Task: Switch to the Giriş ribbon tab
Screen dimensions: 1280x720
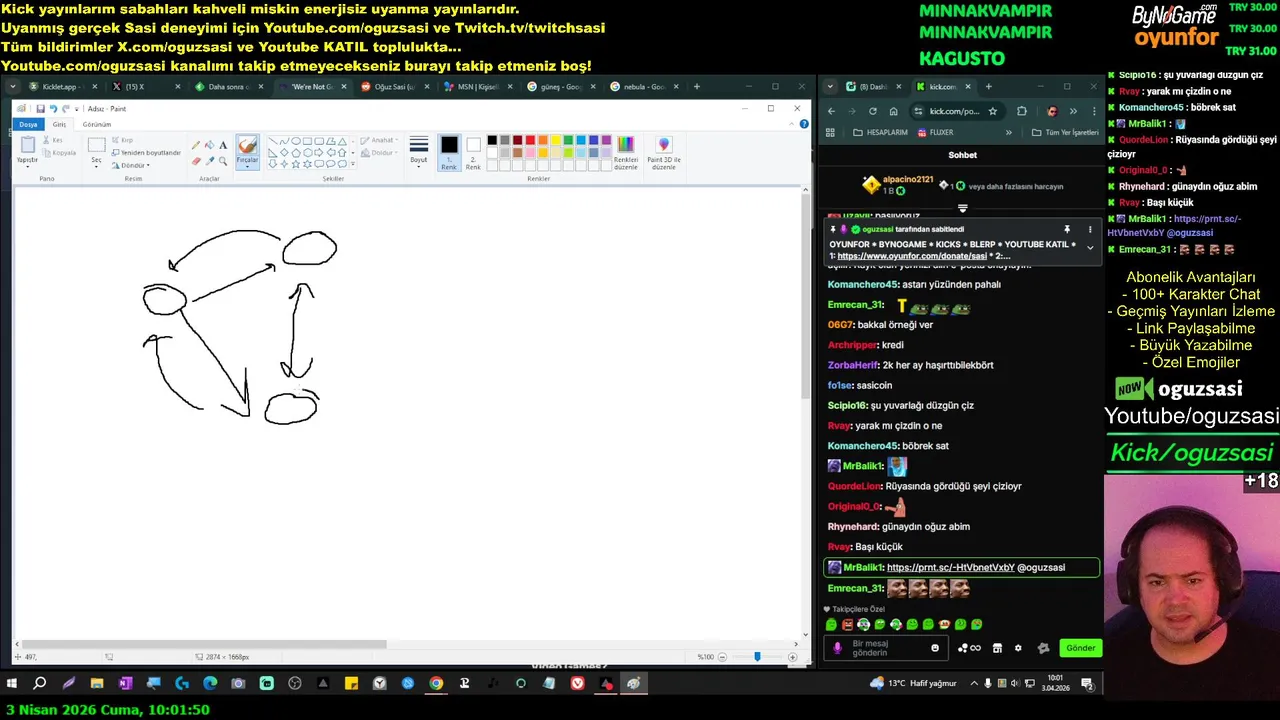Action: click(x=59, y=124)
